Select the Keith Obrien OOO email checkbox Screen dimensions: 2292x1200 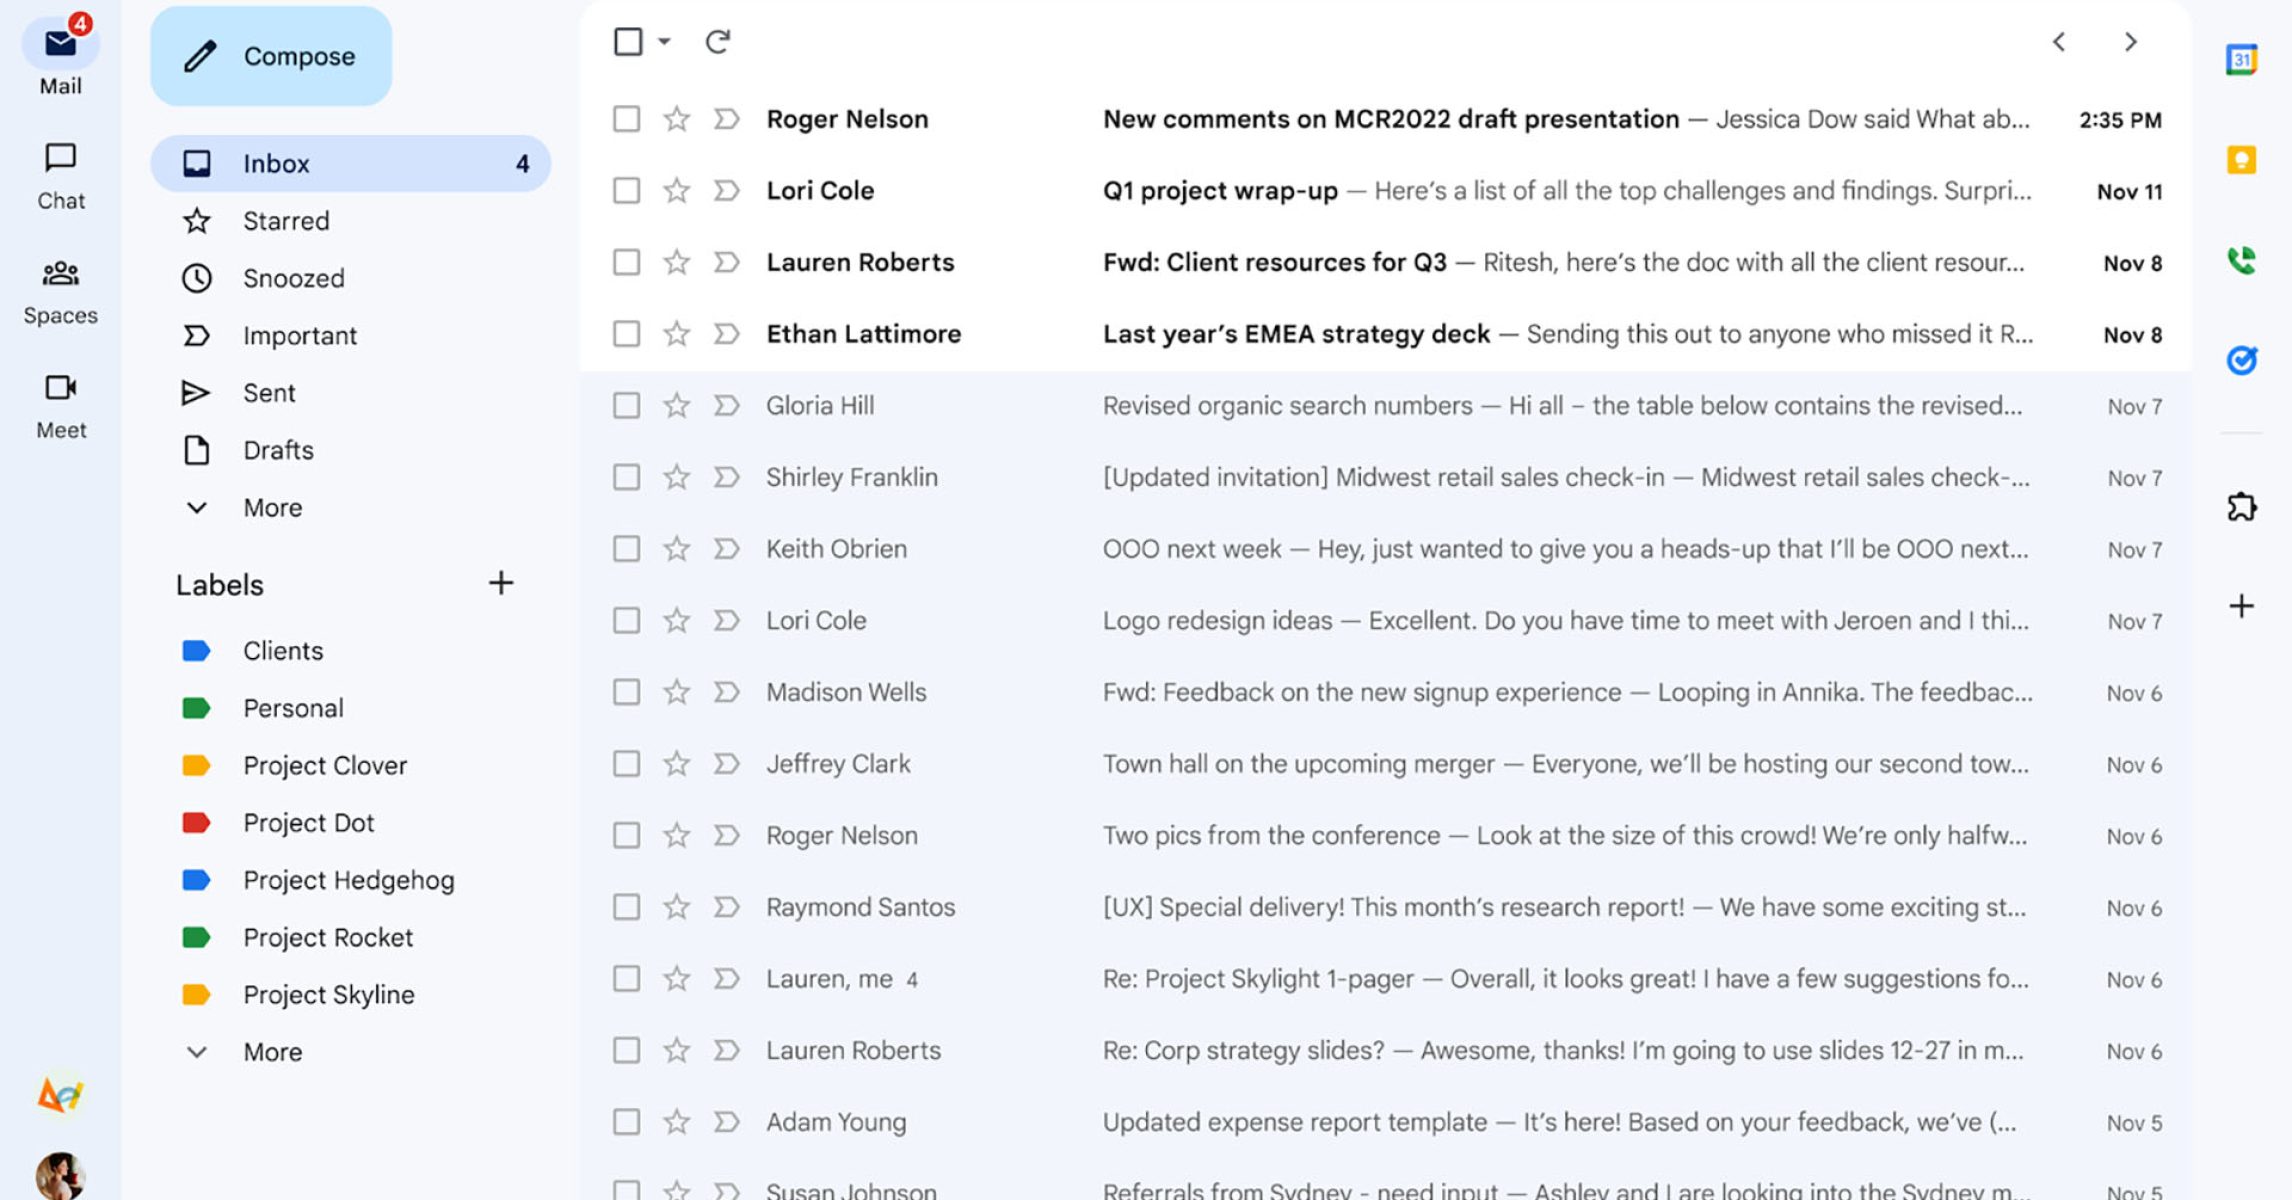(627, 549)
